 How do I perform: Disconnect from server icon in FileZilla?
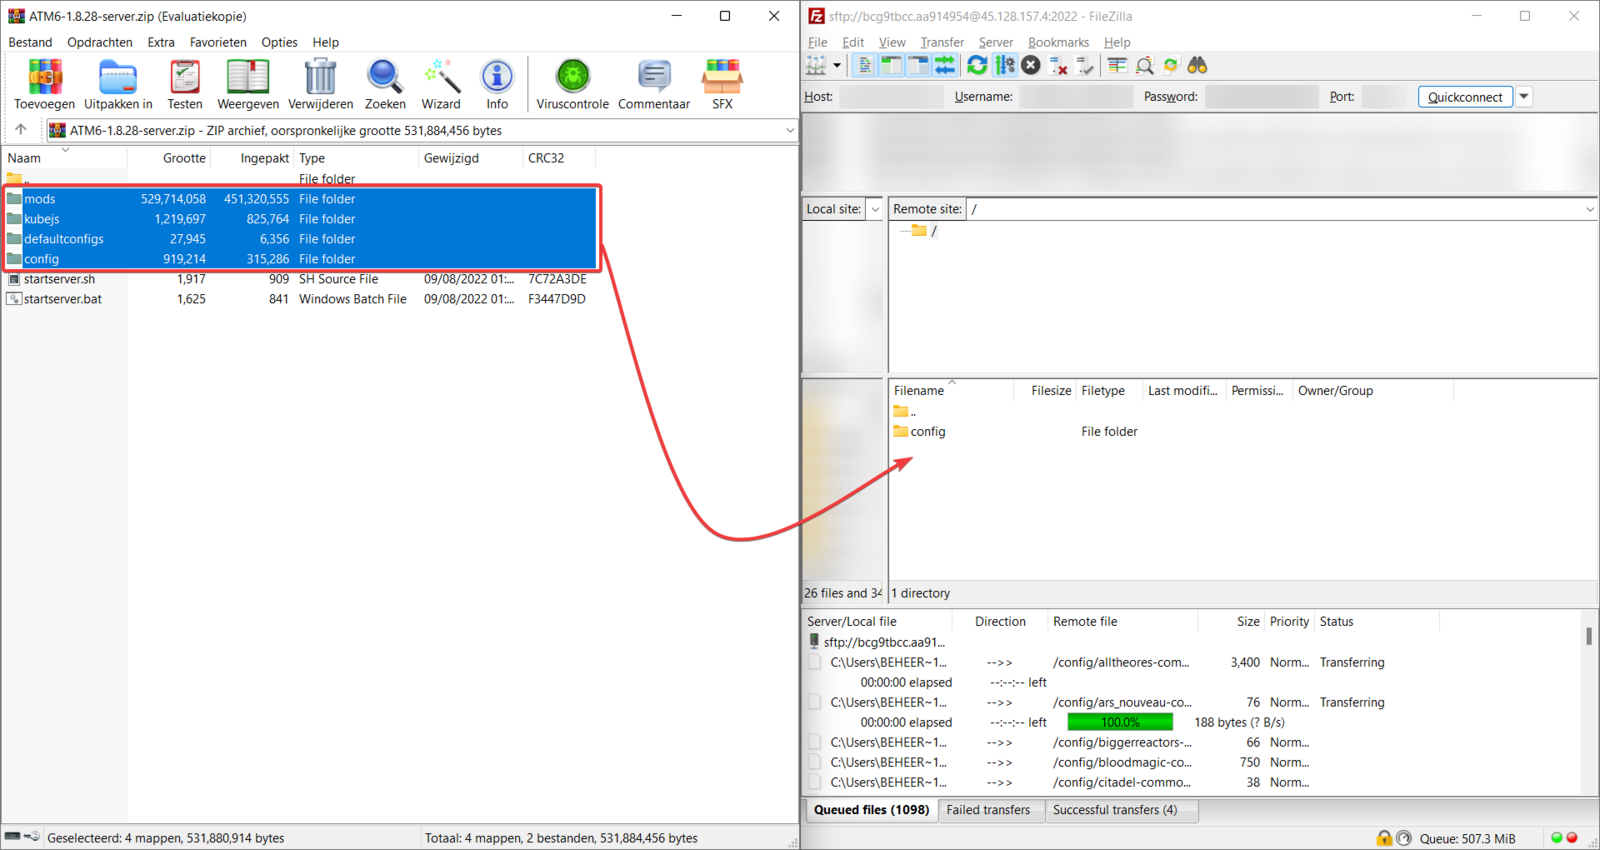click(1058, 66)
